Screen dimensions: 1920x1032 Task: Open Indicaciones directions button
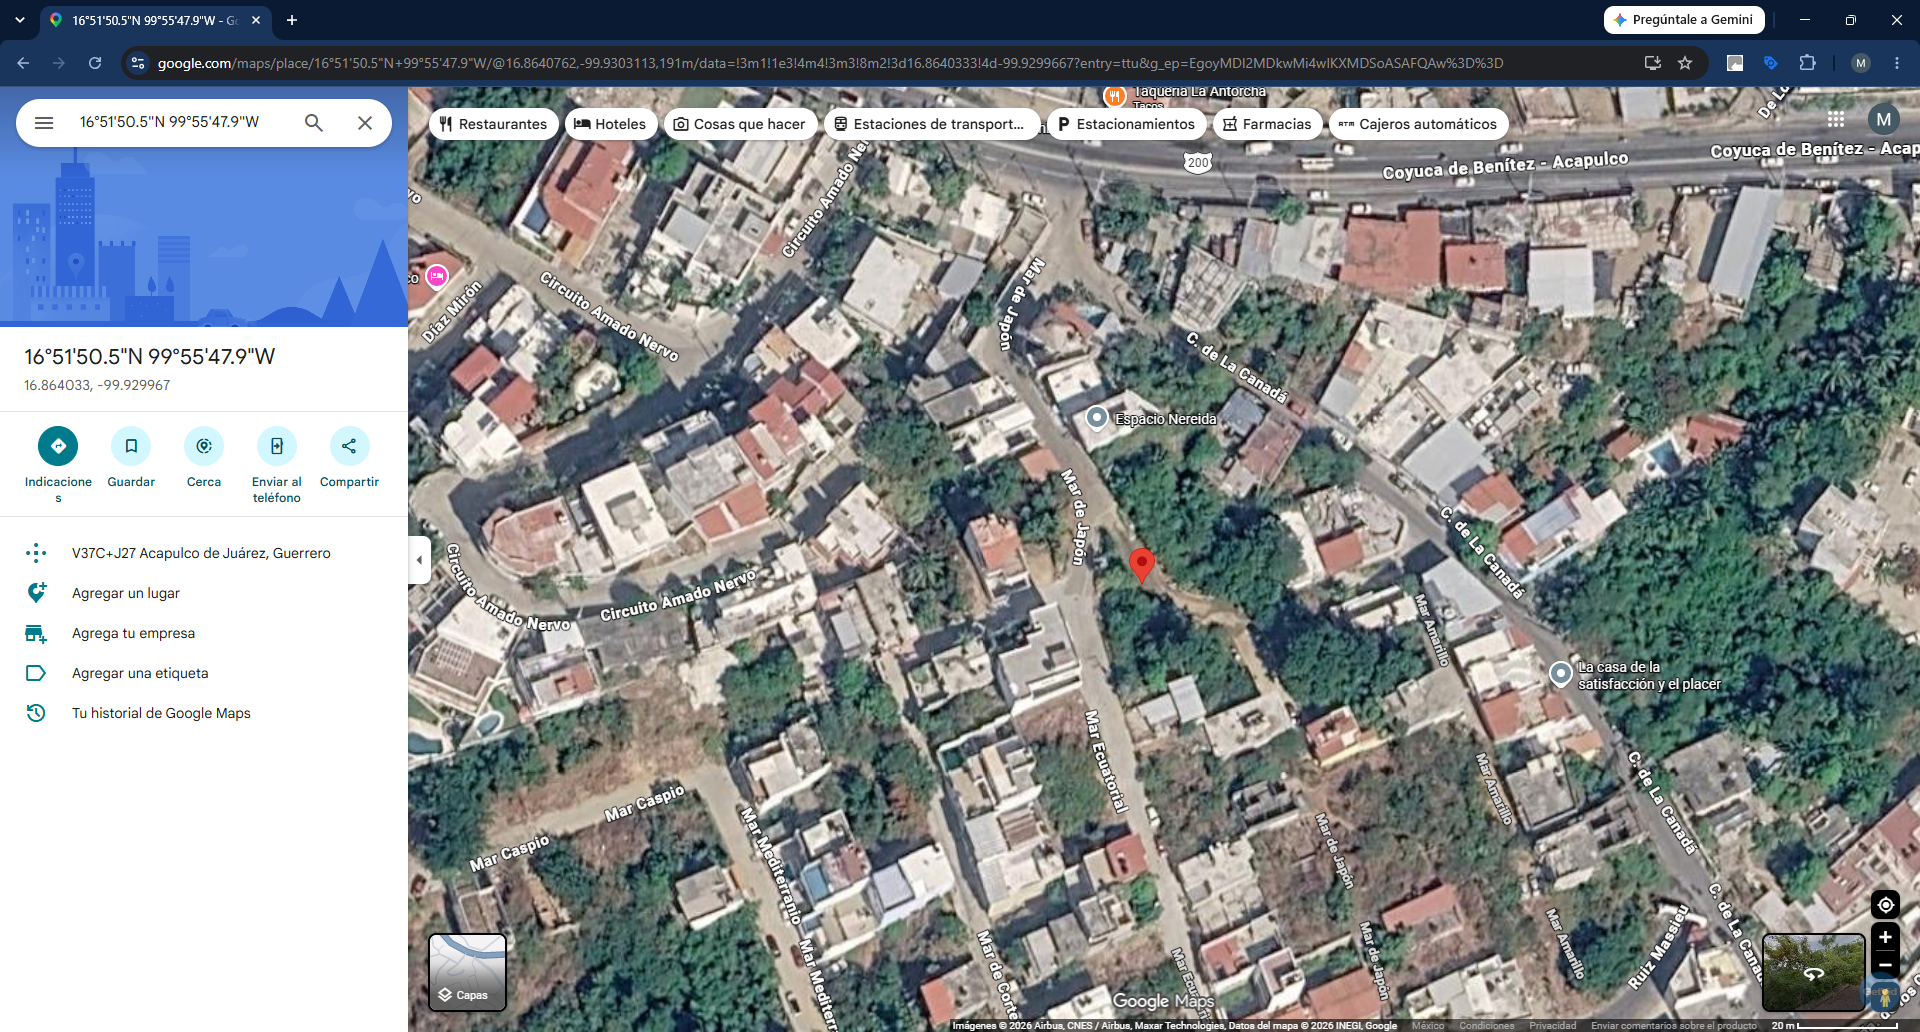pyautogui.click(x=58, y=465)
